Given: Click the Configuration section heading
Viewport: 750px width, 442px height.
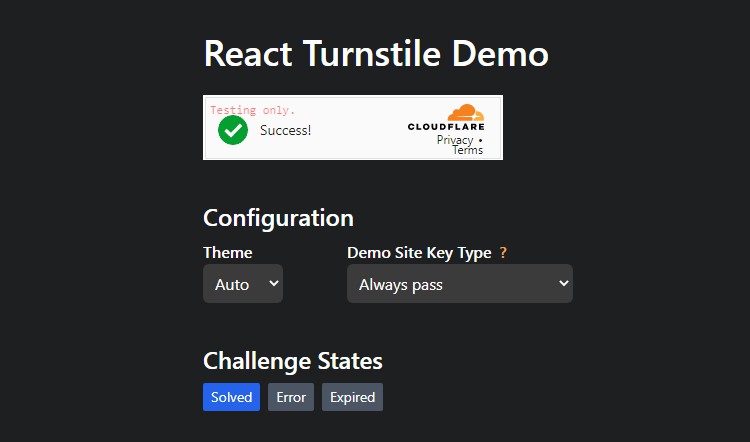Looking at the screenshot, I should point(278,218).
